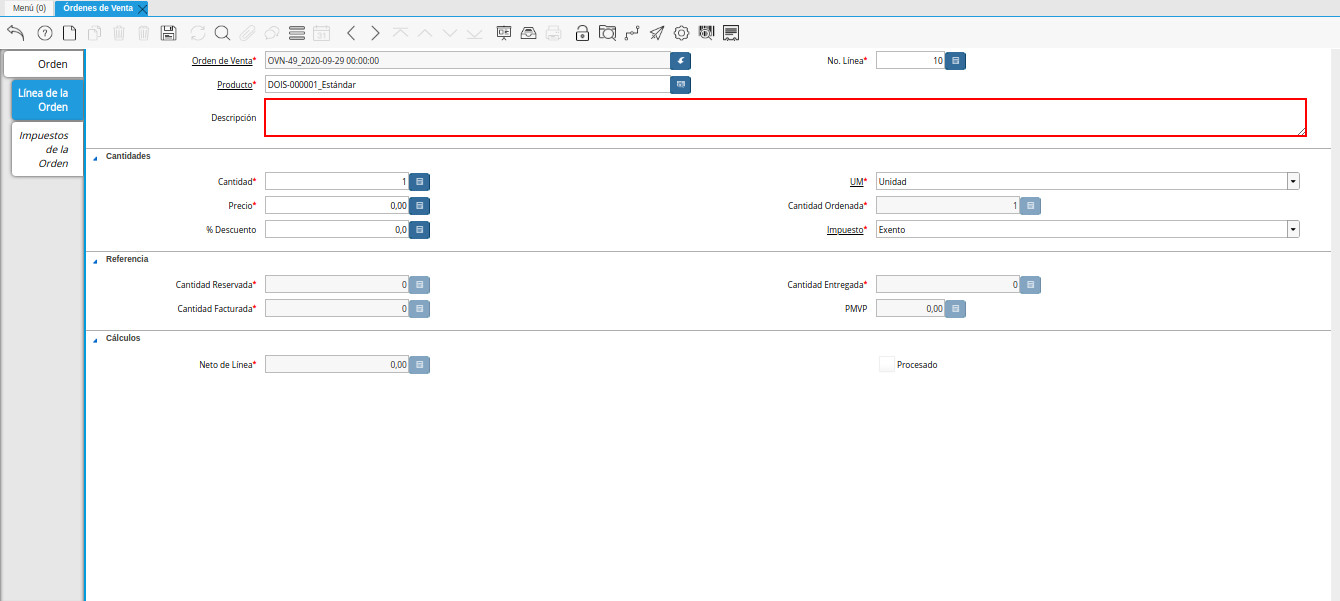1340x601 pixels.
Task: Click the calendar history icon
Action: click(x=321, y=33)
